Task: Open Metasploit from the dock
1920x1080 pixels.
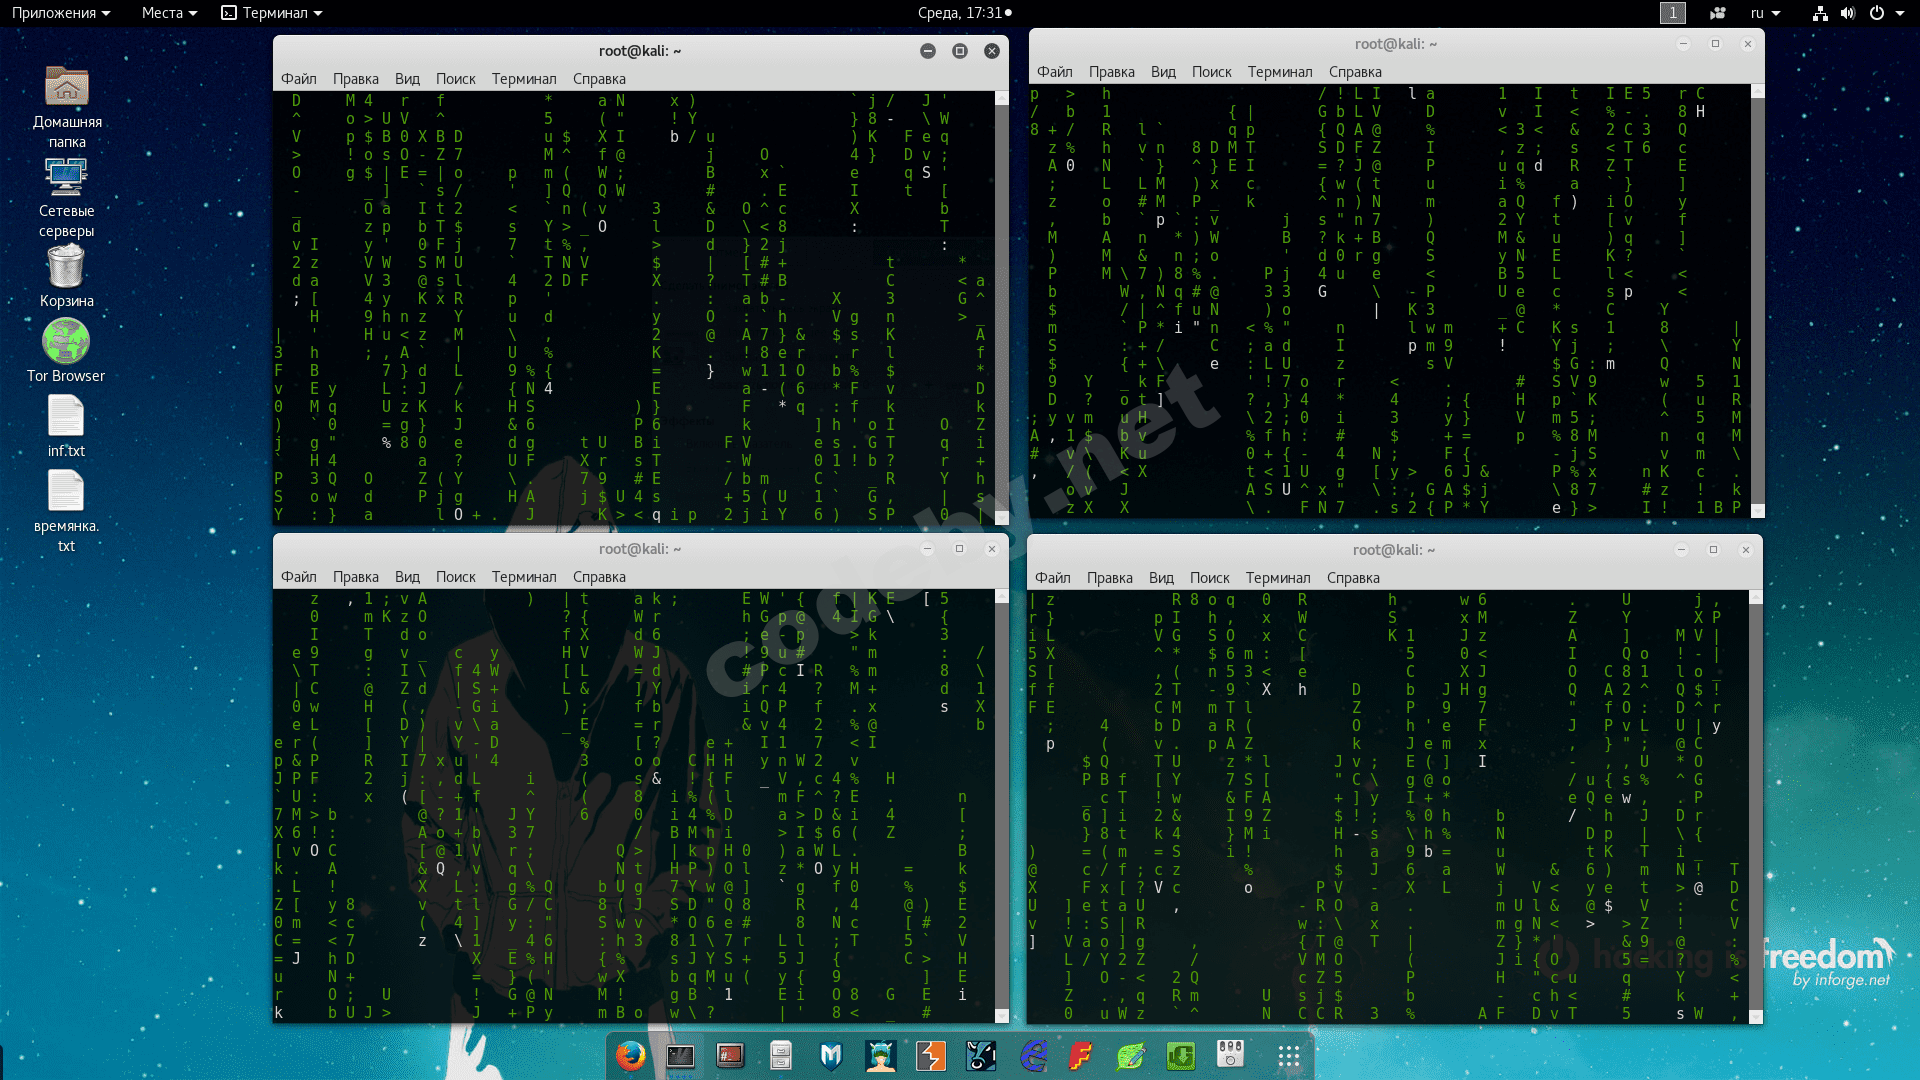Action: tap(831, 1056)
